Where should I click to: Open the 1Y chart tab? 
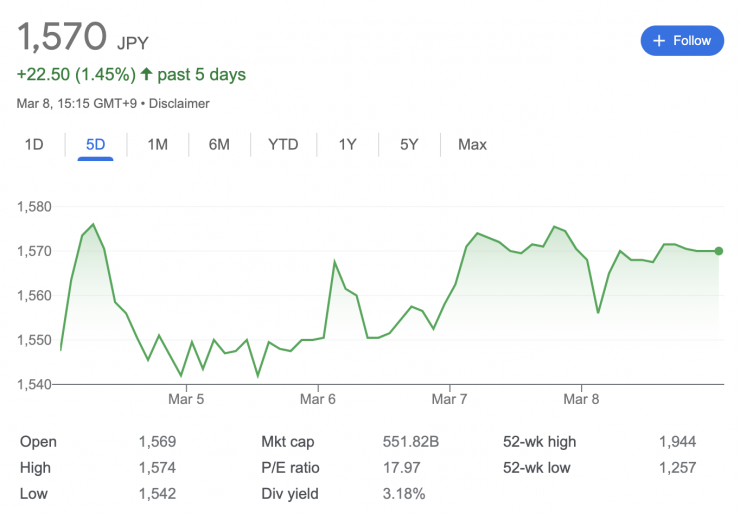(x=347, y=144)
